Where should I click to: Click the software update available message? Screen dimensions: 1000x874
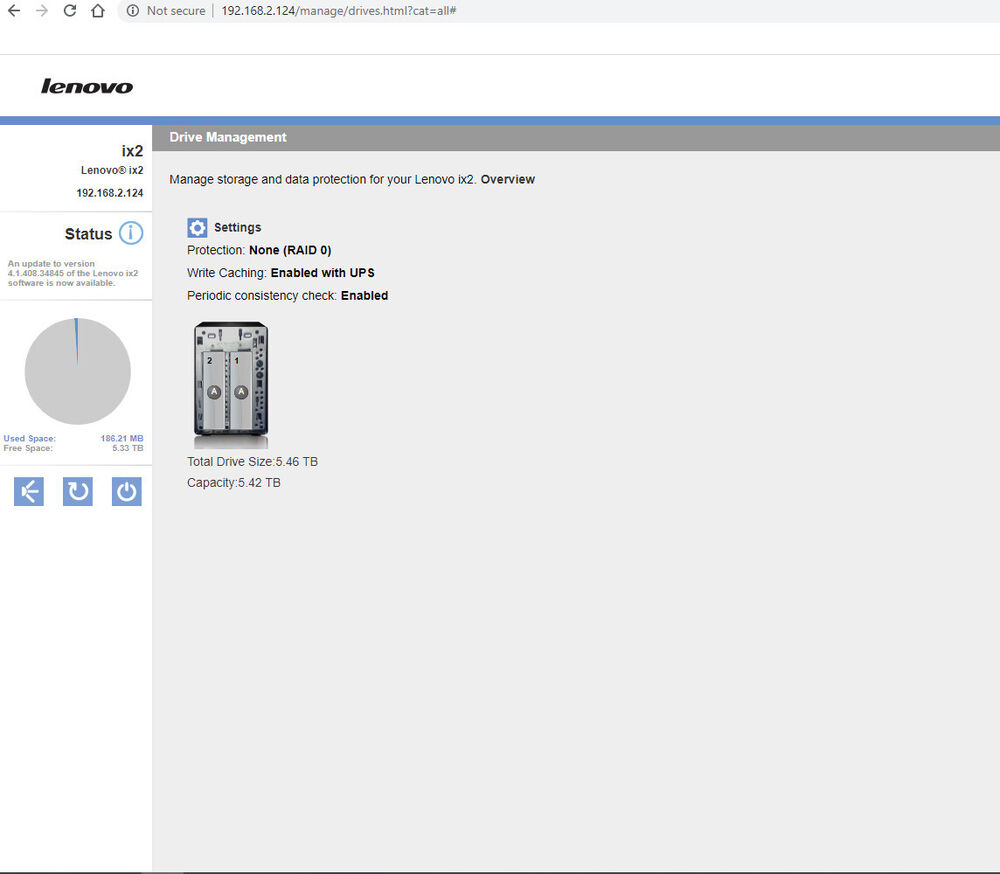point(73,273)
